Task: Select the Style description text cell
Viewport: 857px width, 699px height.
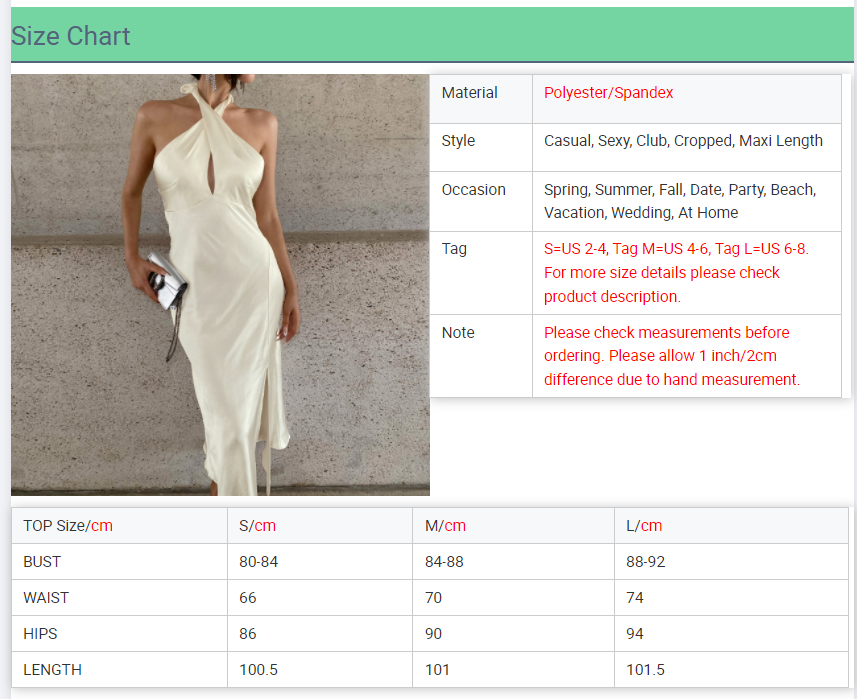Action: click(683, 141)
